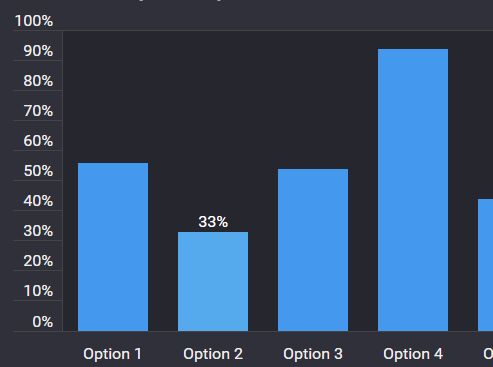Click the Option 3 bar

click(313, 250)
